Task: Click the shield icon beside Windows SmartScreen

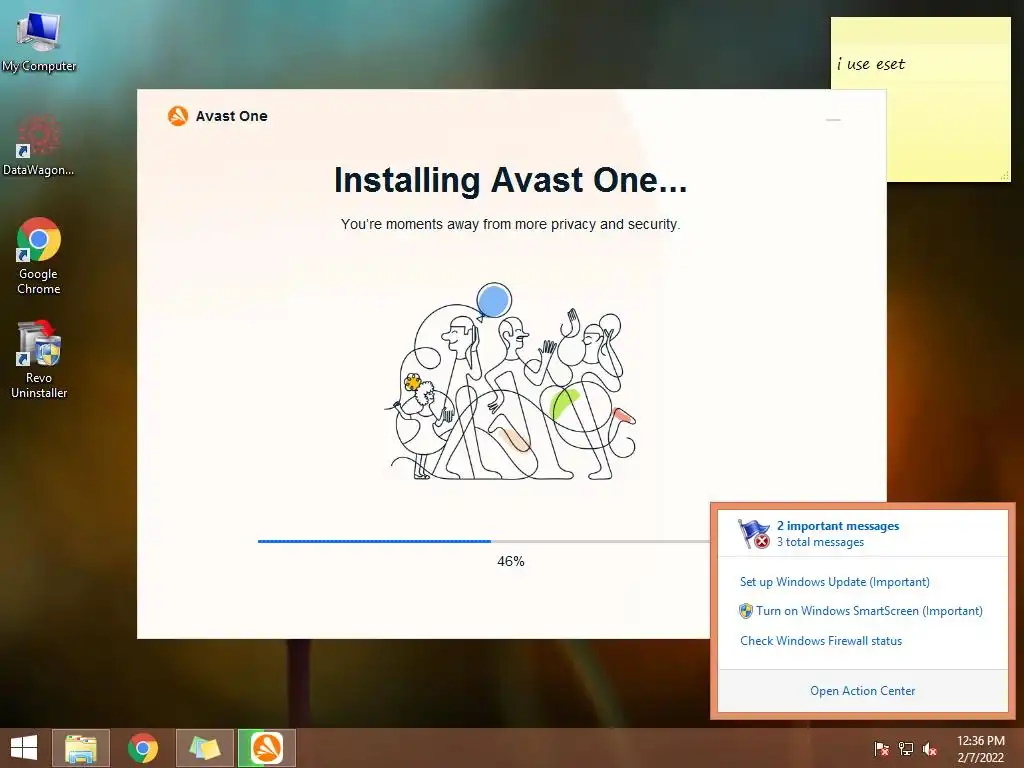Action: (745, 611)
